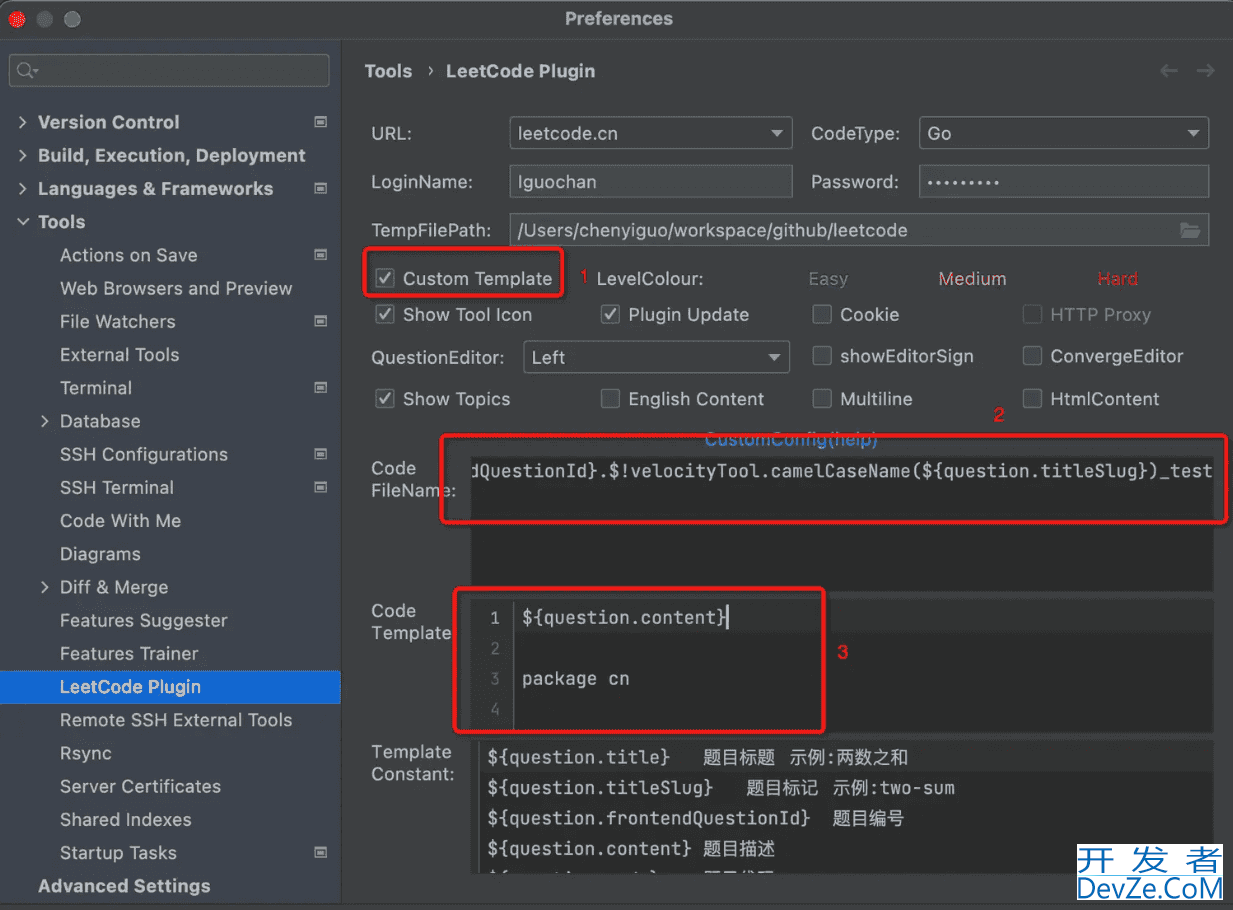Expand Build, Execution, Deployment section

[23, 155]
